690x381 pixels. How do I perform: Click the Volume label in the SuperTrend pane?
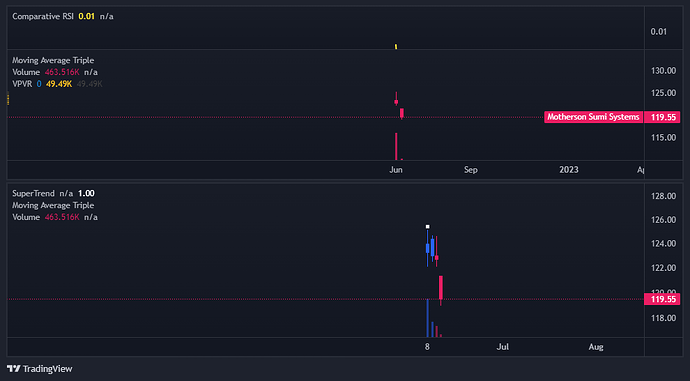(x=26, y=217)
